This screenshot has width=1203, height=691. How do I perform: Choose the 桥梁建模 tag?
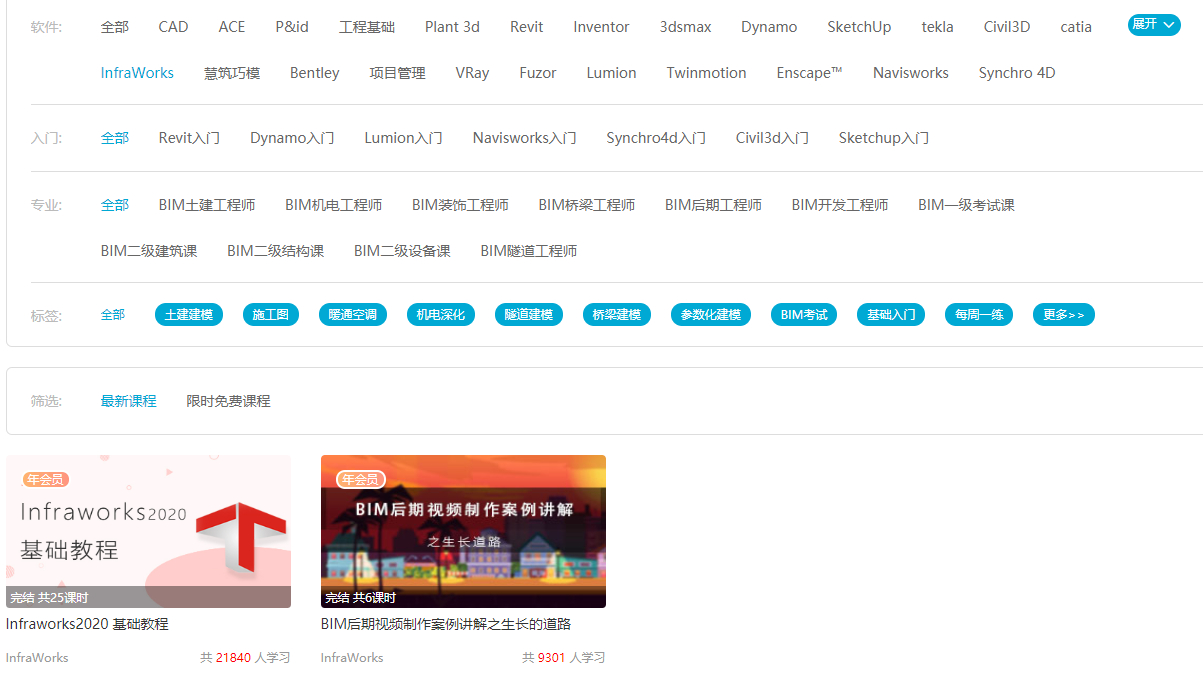[x=617, y=315]
